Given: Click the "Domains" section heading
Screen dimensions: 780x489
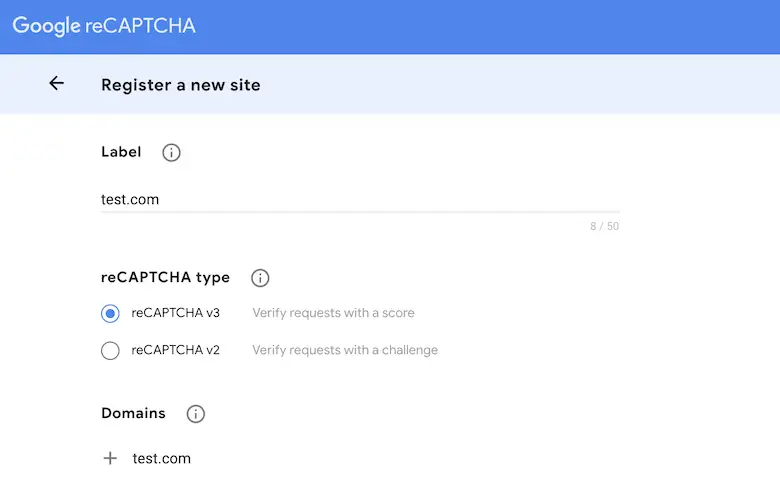Looking at the screenshot, I should coord(134,413).
